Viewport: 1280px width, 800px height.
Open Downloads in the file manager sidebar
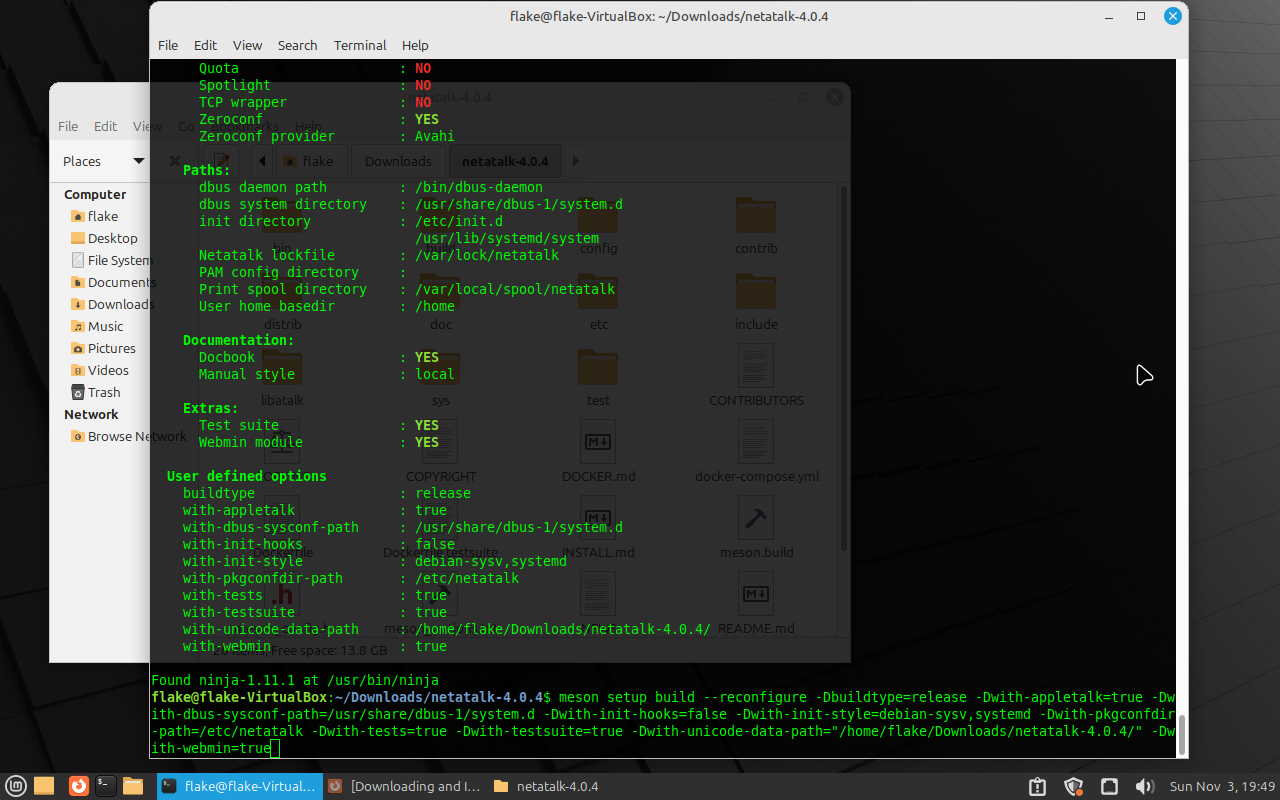click(x=110, y=304)
